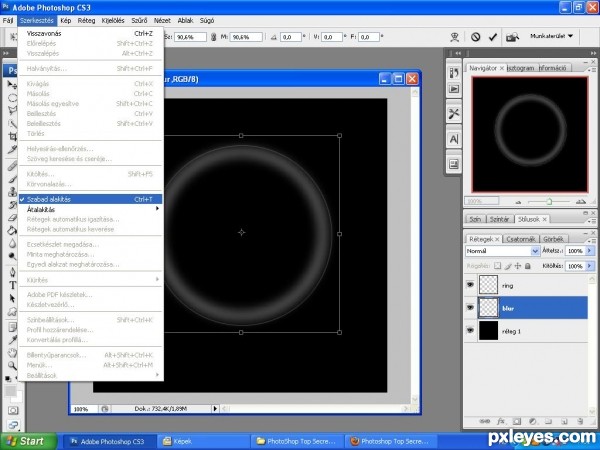Select the Zoom magnifier tool
This screenshot has height=450, width=600.
[x=12, y=365]
